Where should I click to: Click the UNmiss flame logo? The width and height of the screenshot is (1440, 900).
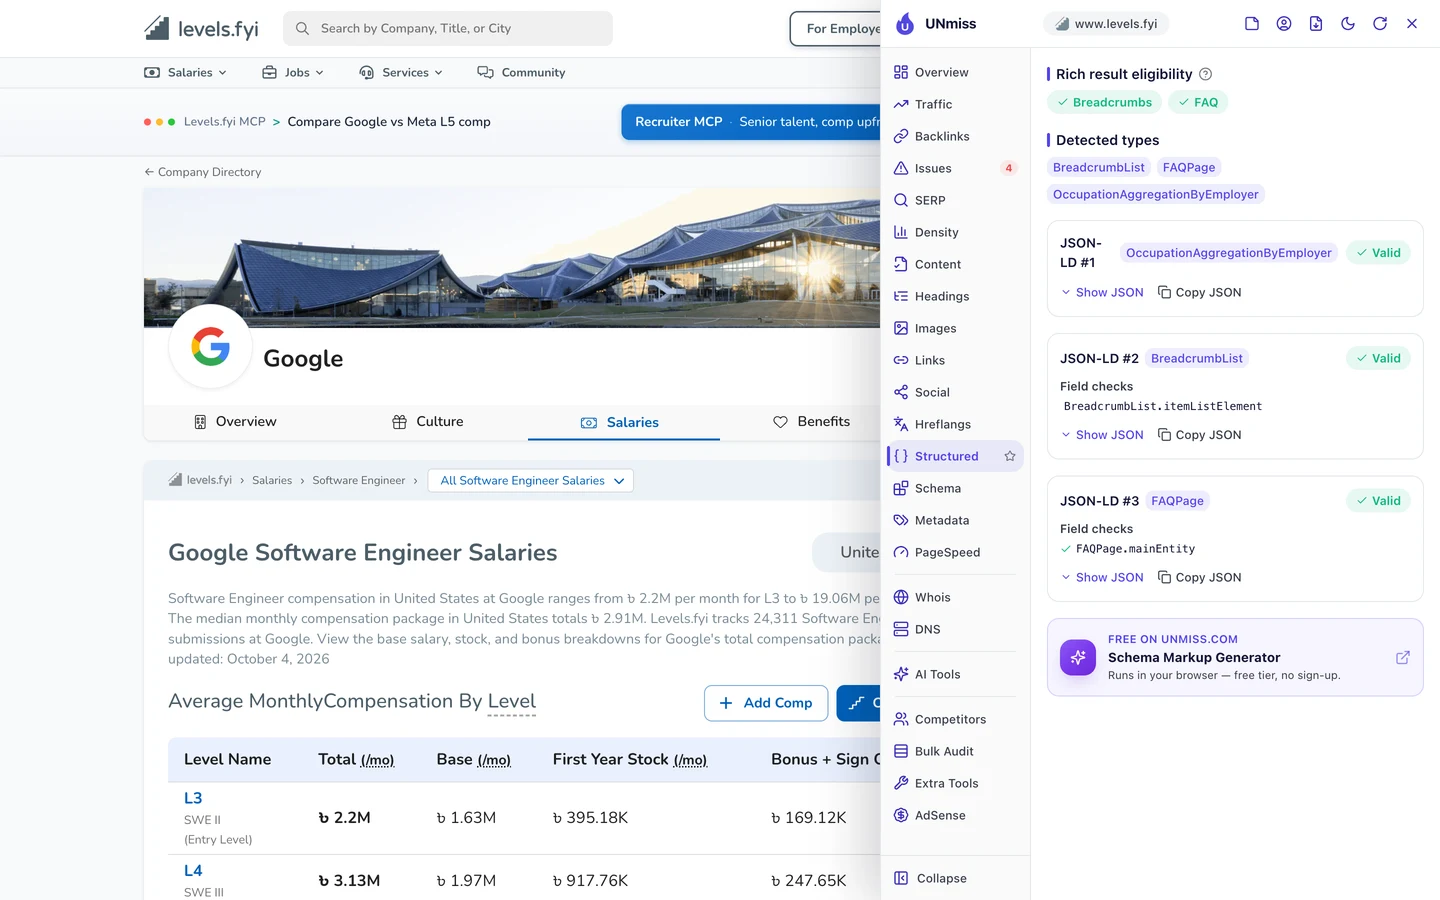tap(905, 24)
